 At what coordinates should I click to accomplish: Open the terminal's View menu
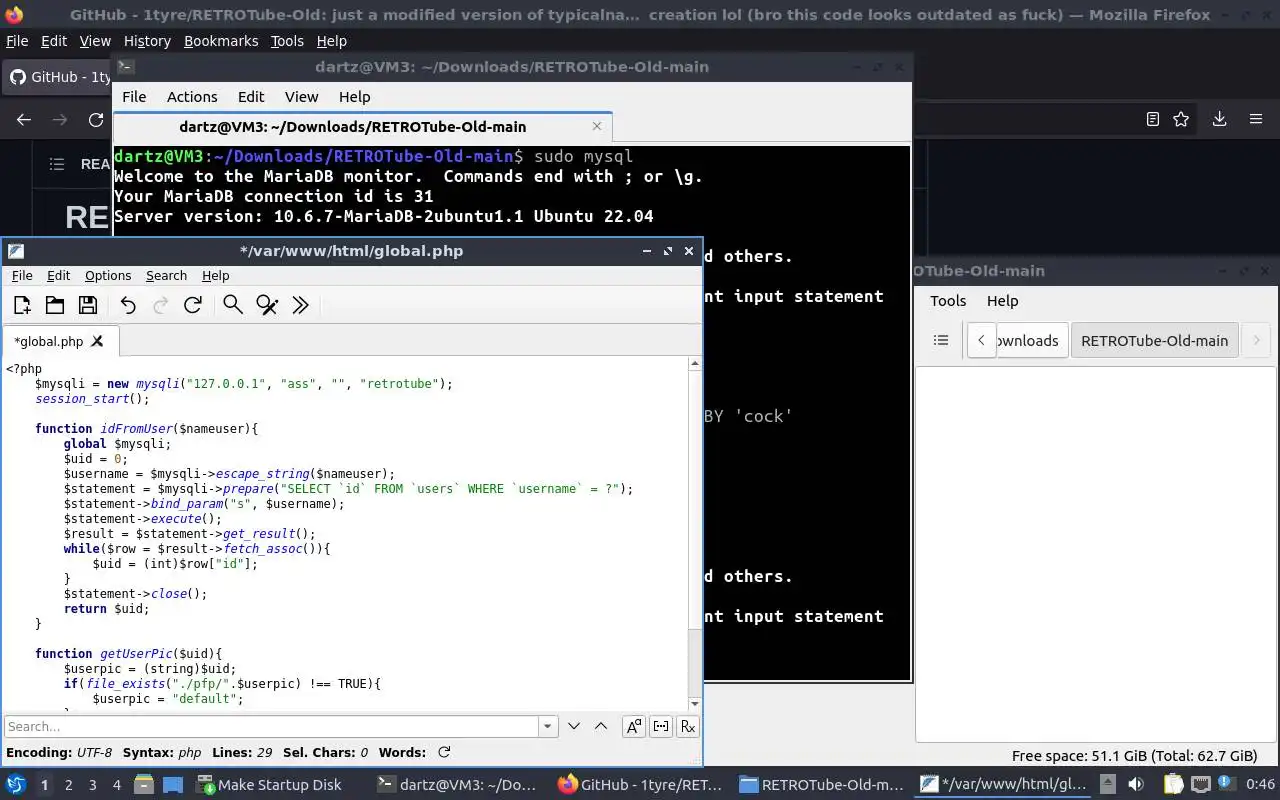(301, 97)
